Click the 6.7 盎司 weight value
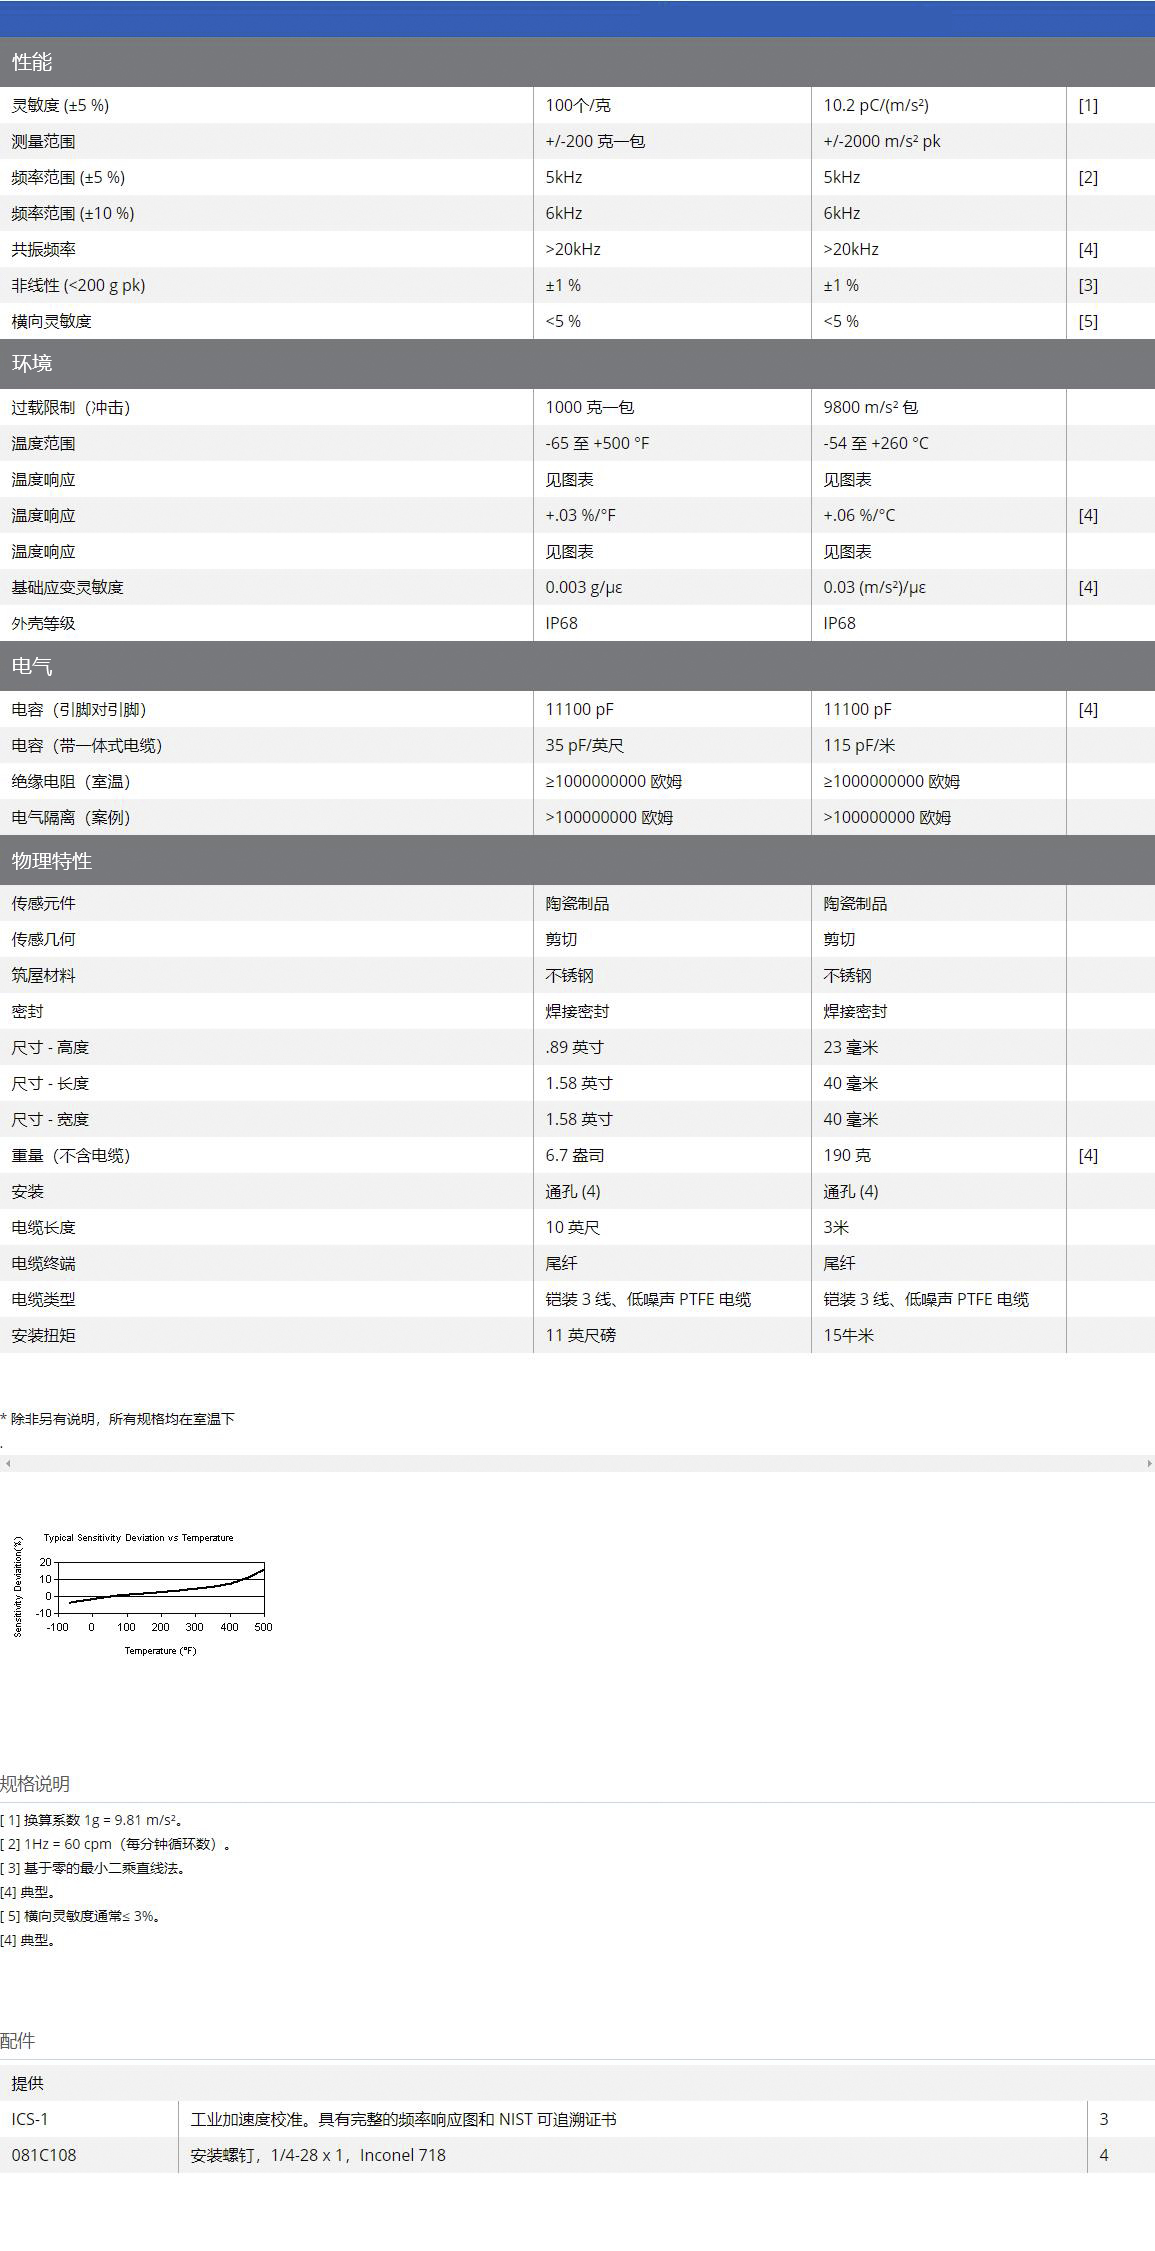1155x2251 pixels. (x=575, y=1155)
